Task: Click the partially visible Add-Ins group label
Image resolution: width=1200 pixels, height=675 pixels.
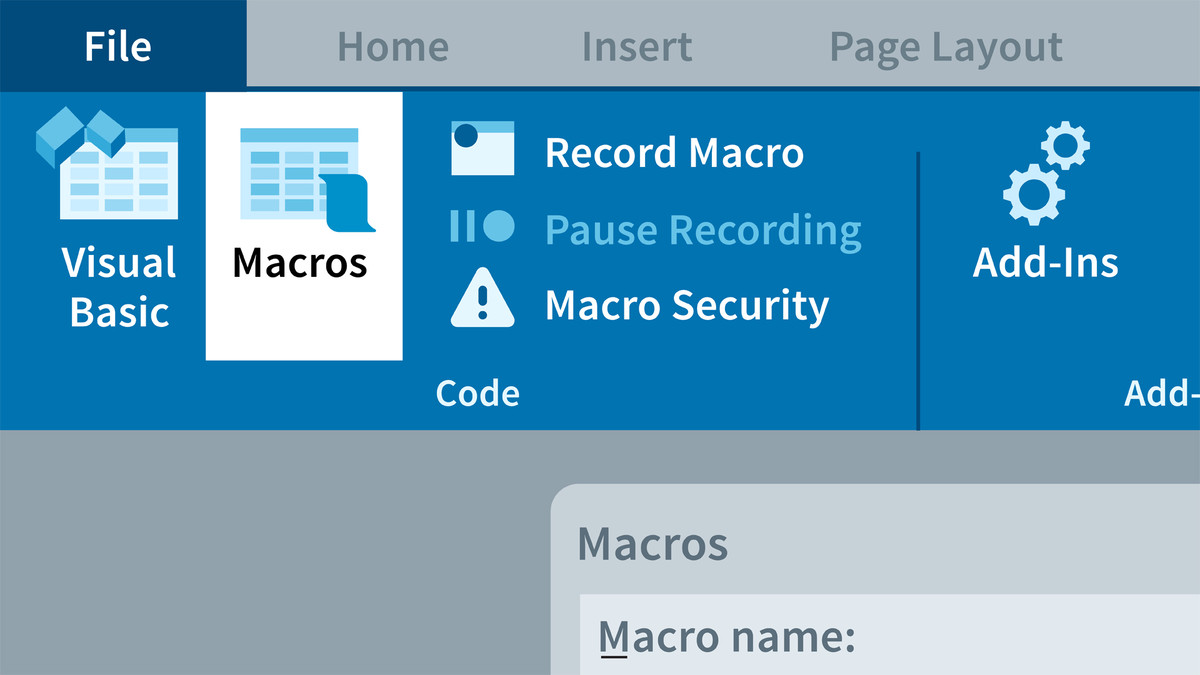Action: click(x=1162, y=393)
